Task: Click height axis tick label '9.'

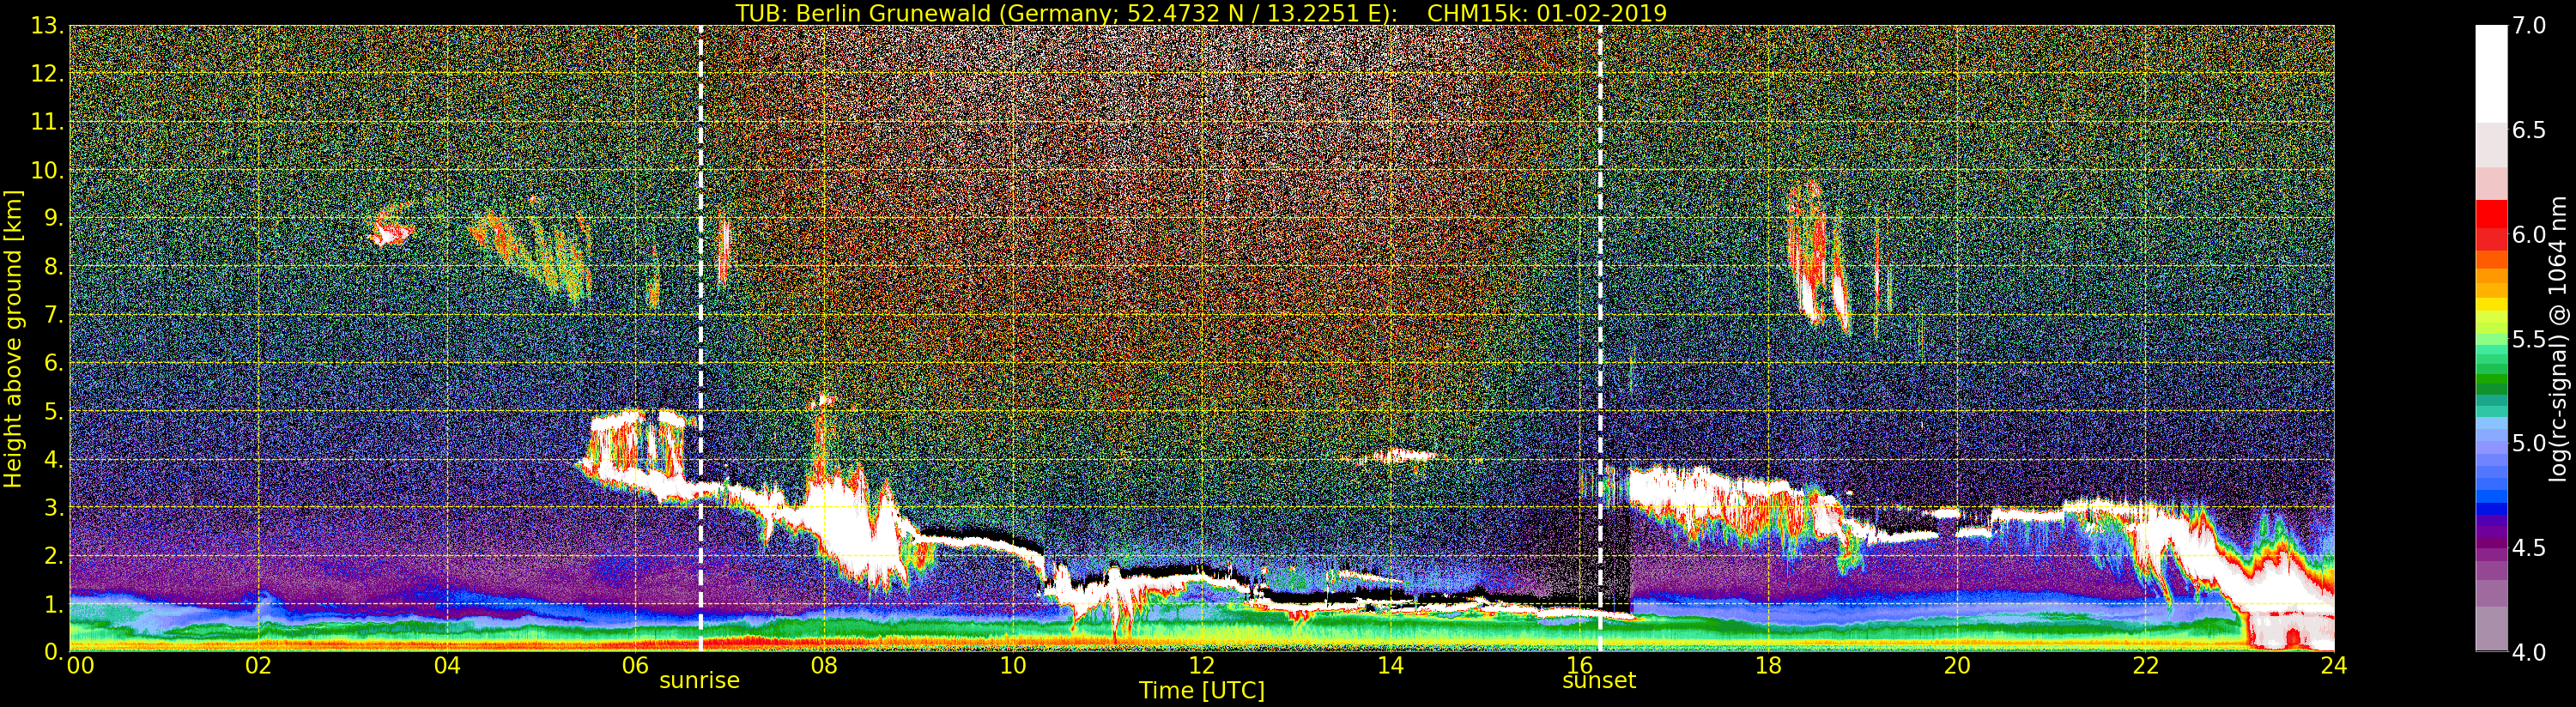Action: click(55, 218)
